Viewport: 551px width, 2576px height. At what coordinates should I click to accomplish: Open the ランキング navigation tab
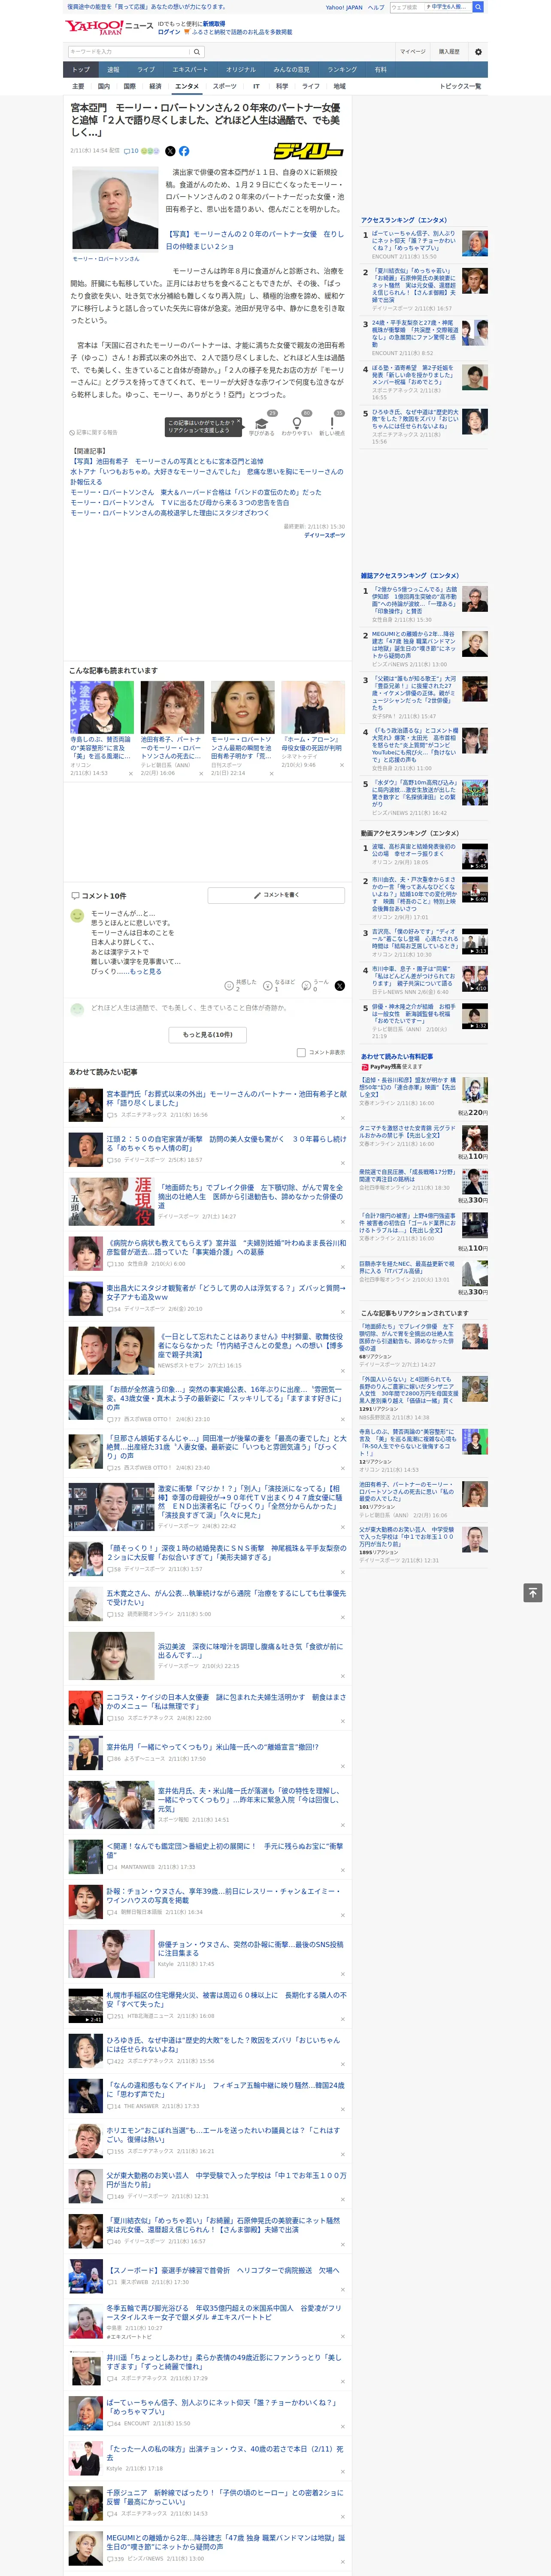pyautogui.click(x=342, y=70)
